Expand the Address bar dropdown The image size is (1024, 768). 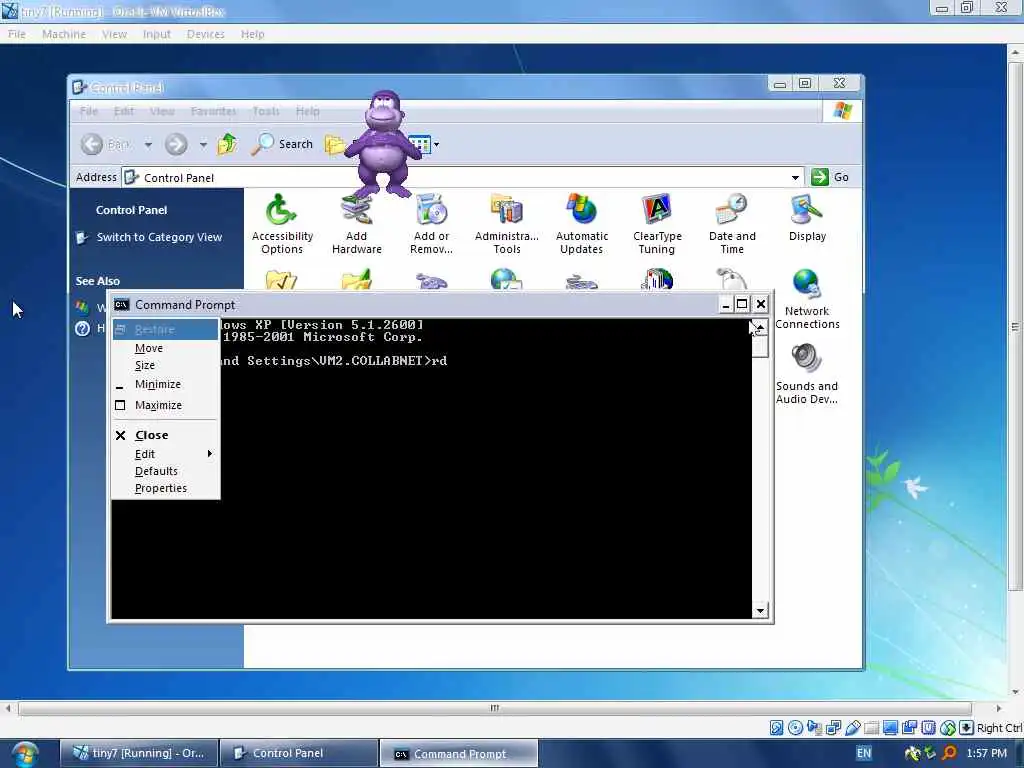795,178
